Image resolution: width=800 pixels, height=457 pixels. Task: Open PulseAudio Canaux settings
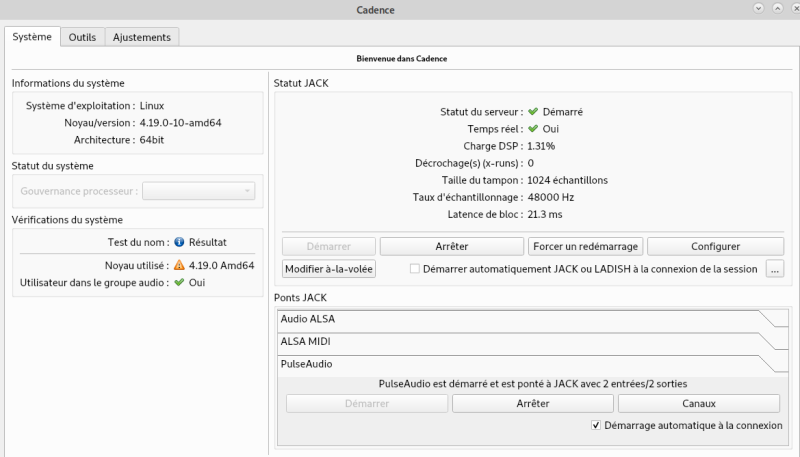pyautogui.click(x=700, y=403)
